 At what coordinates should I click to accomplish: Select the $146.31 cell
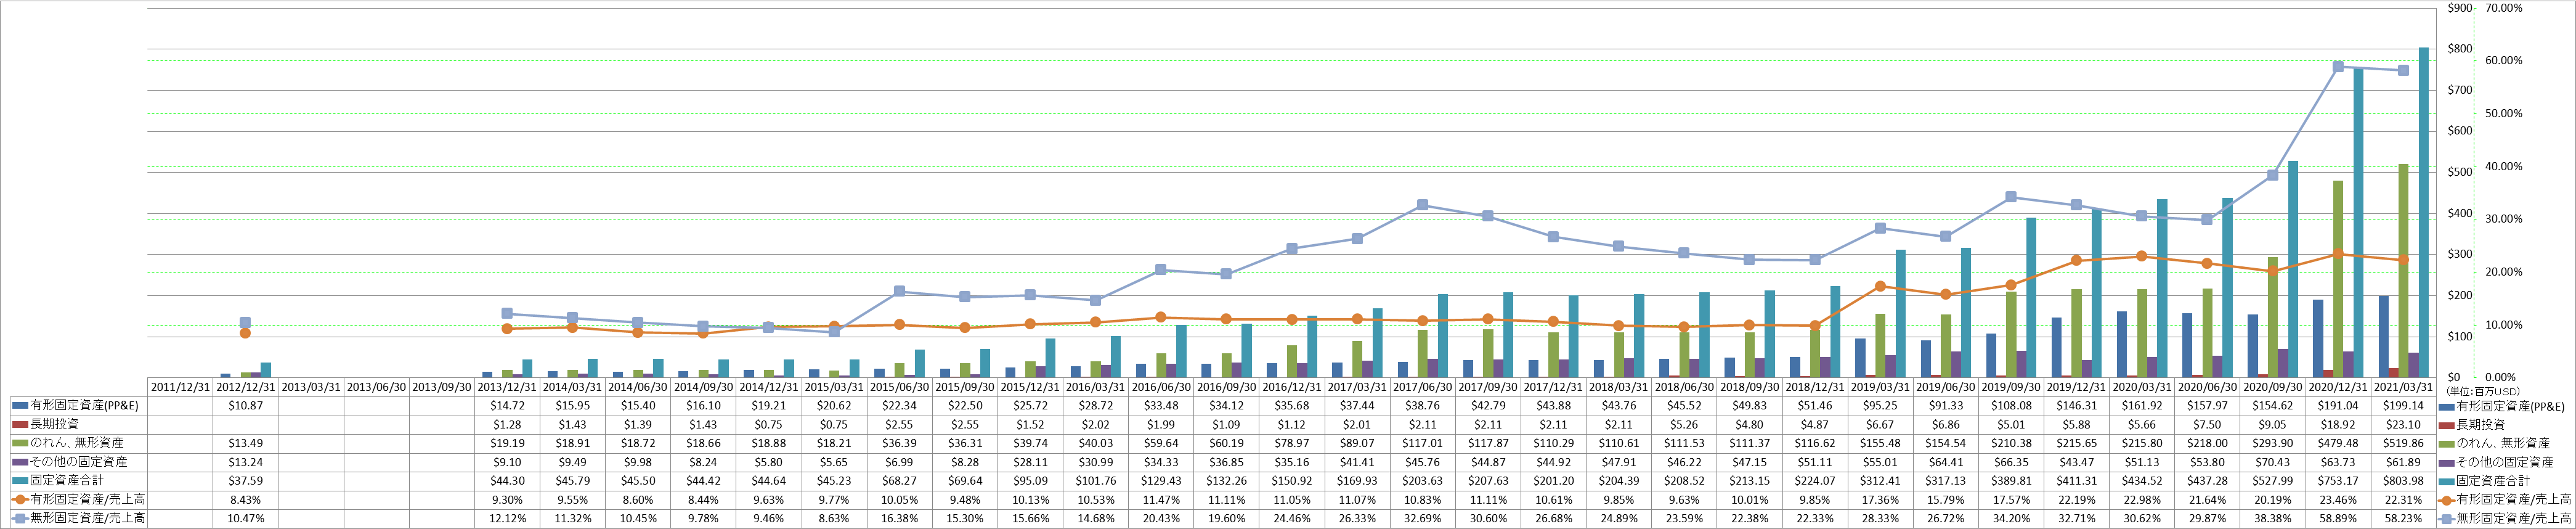point(2077,406)
